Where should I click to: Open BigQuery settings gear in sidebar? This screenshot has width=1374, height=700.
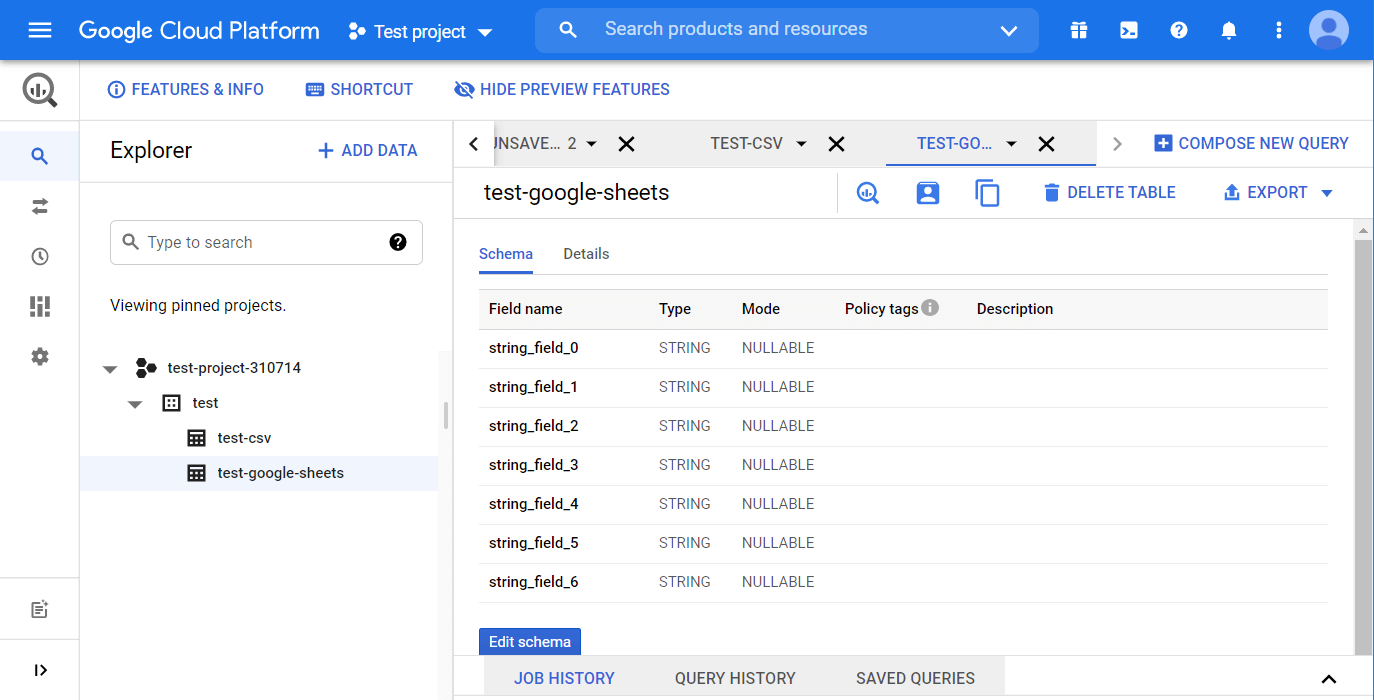[40, 356]
